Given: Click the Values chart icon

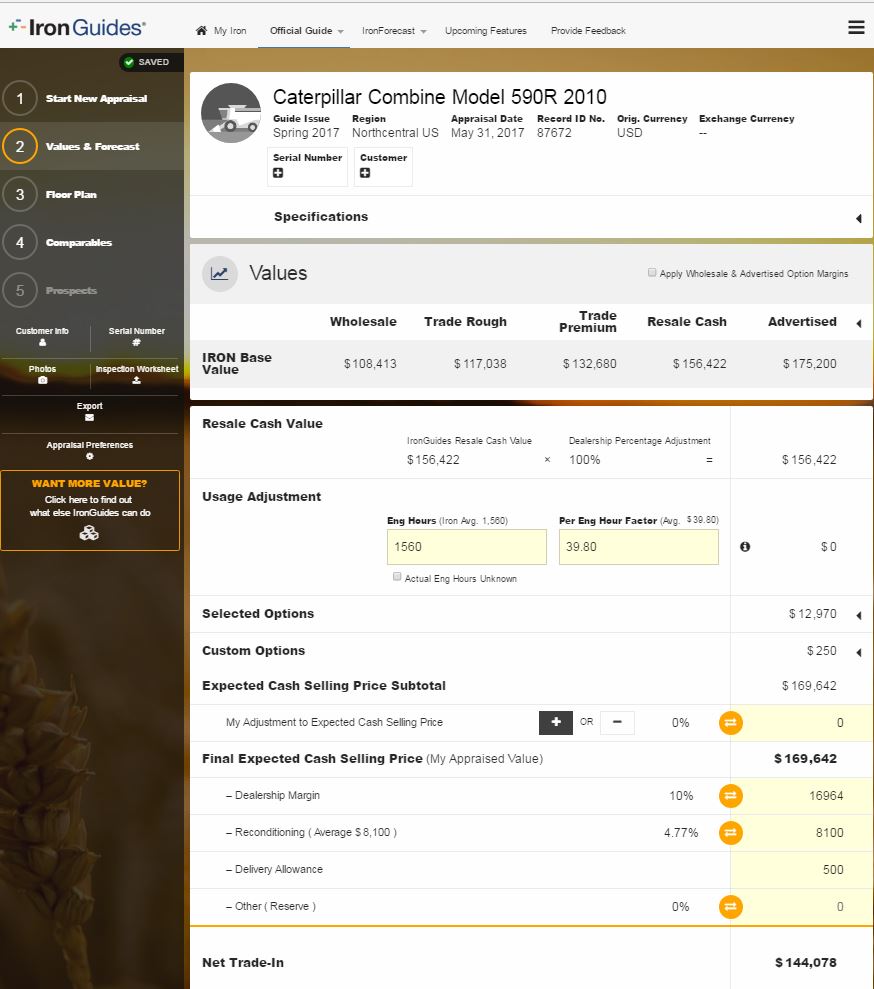Looking at the screenshot, I should coord(219,274).
